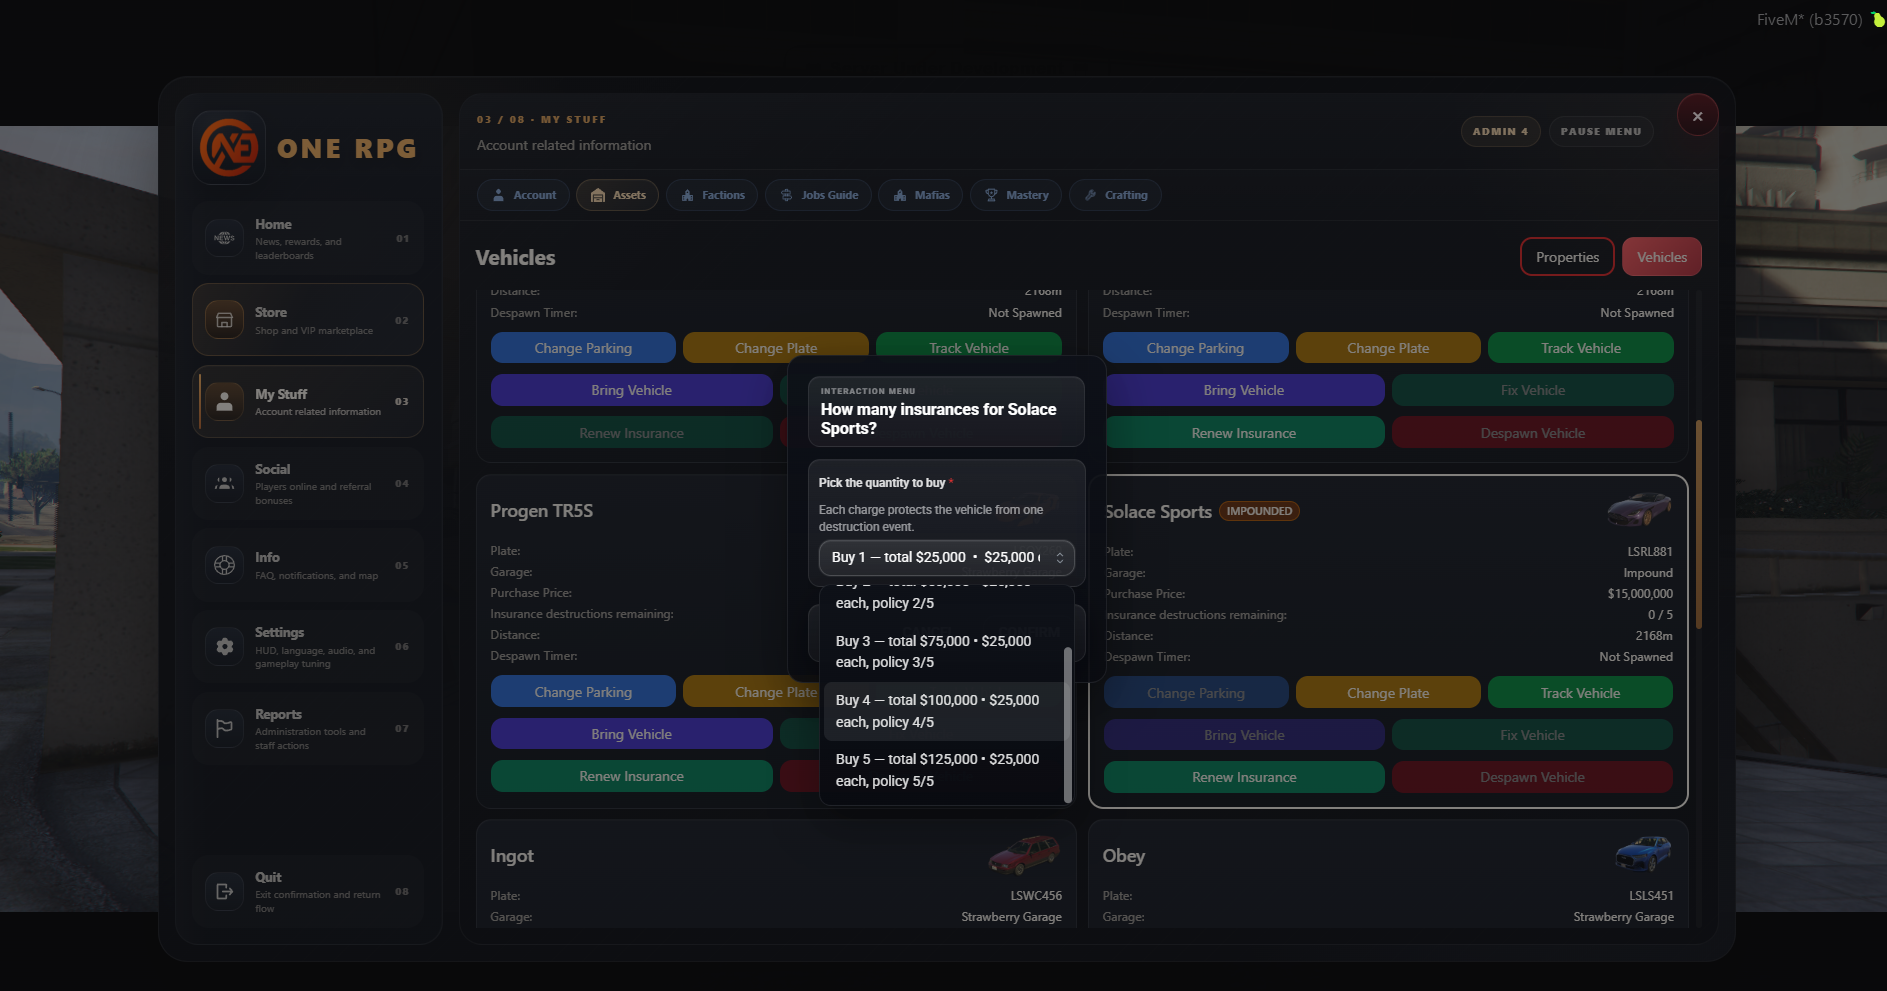Open Info menu item 05
The image size is (1887, 991).
[x=308, y=565]
